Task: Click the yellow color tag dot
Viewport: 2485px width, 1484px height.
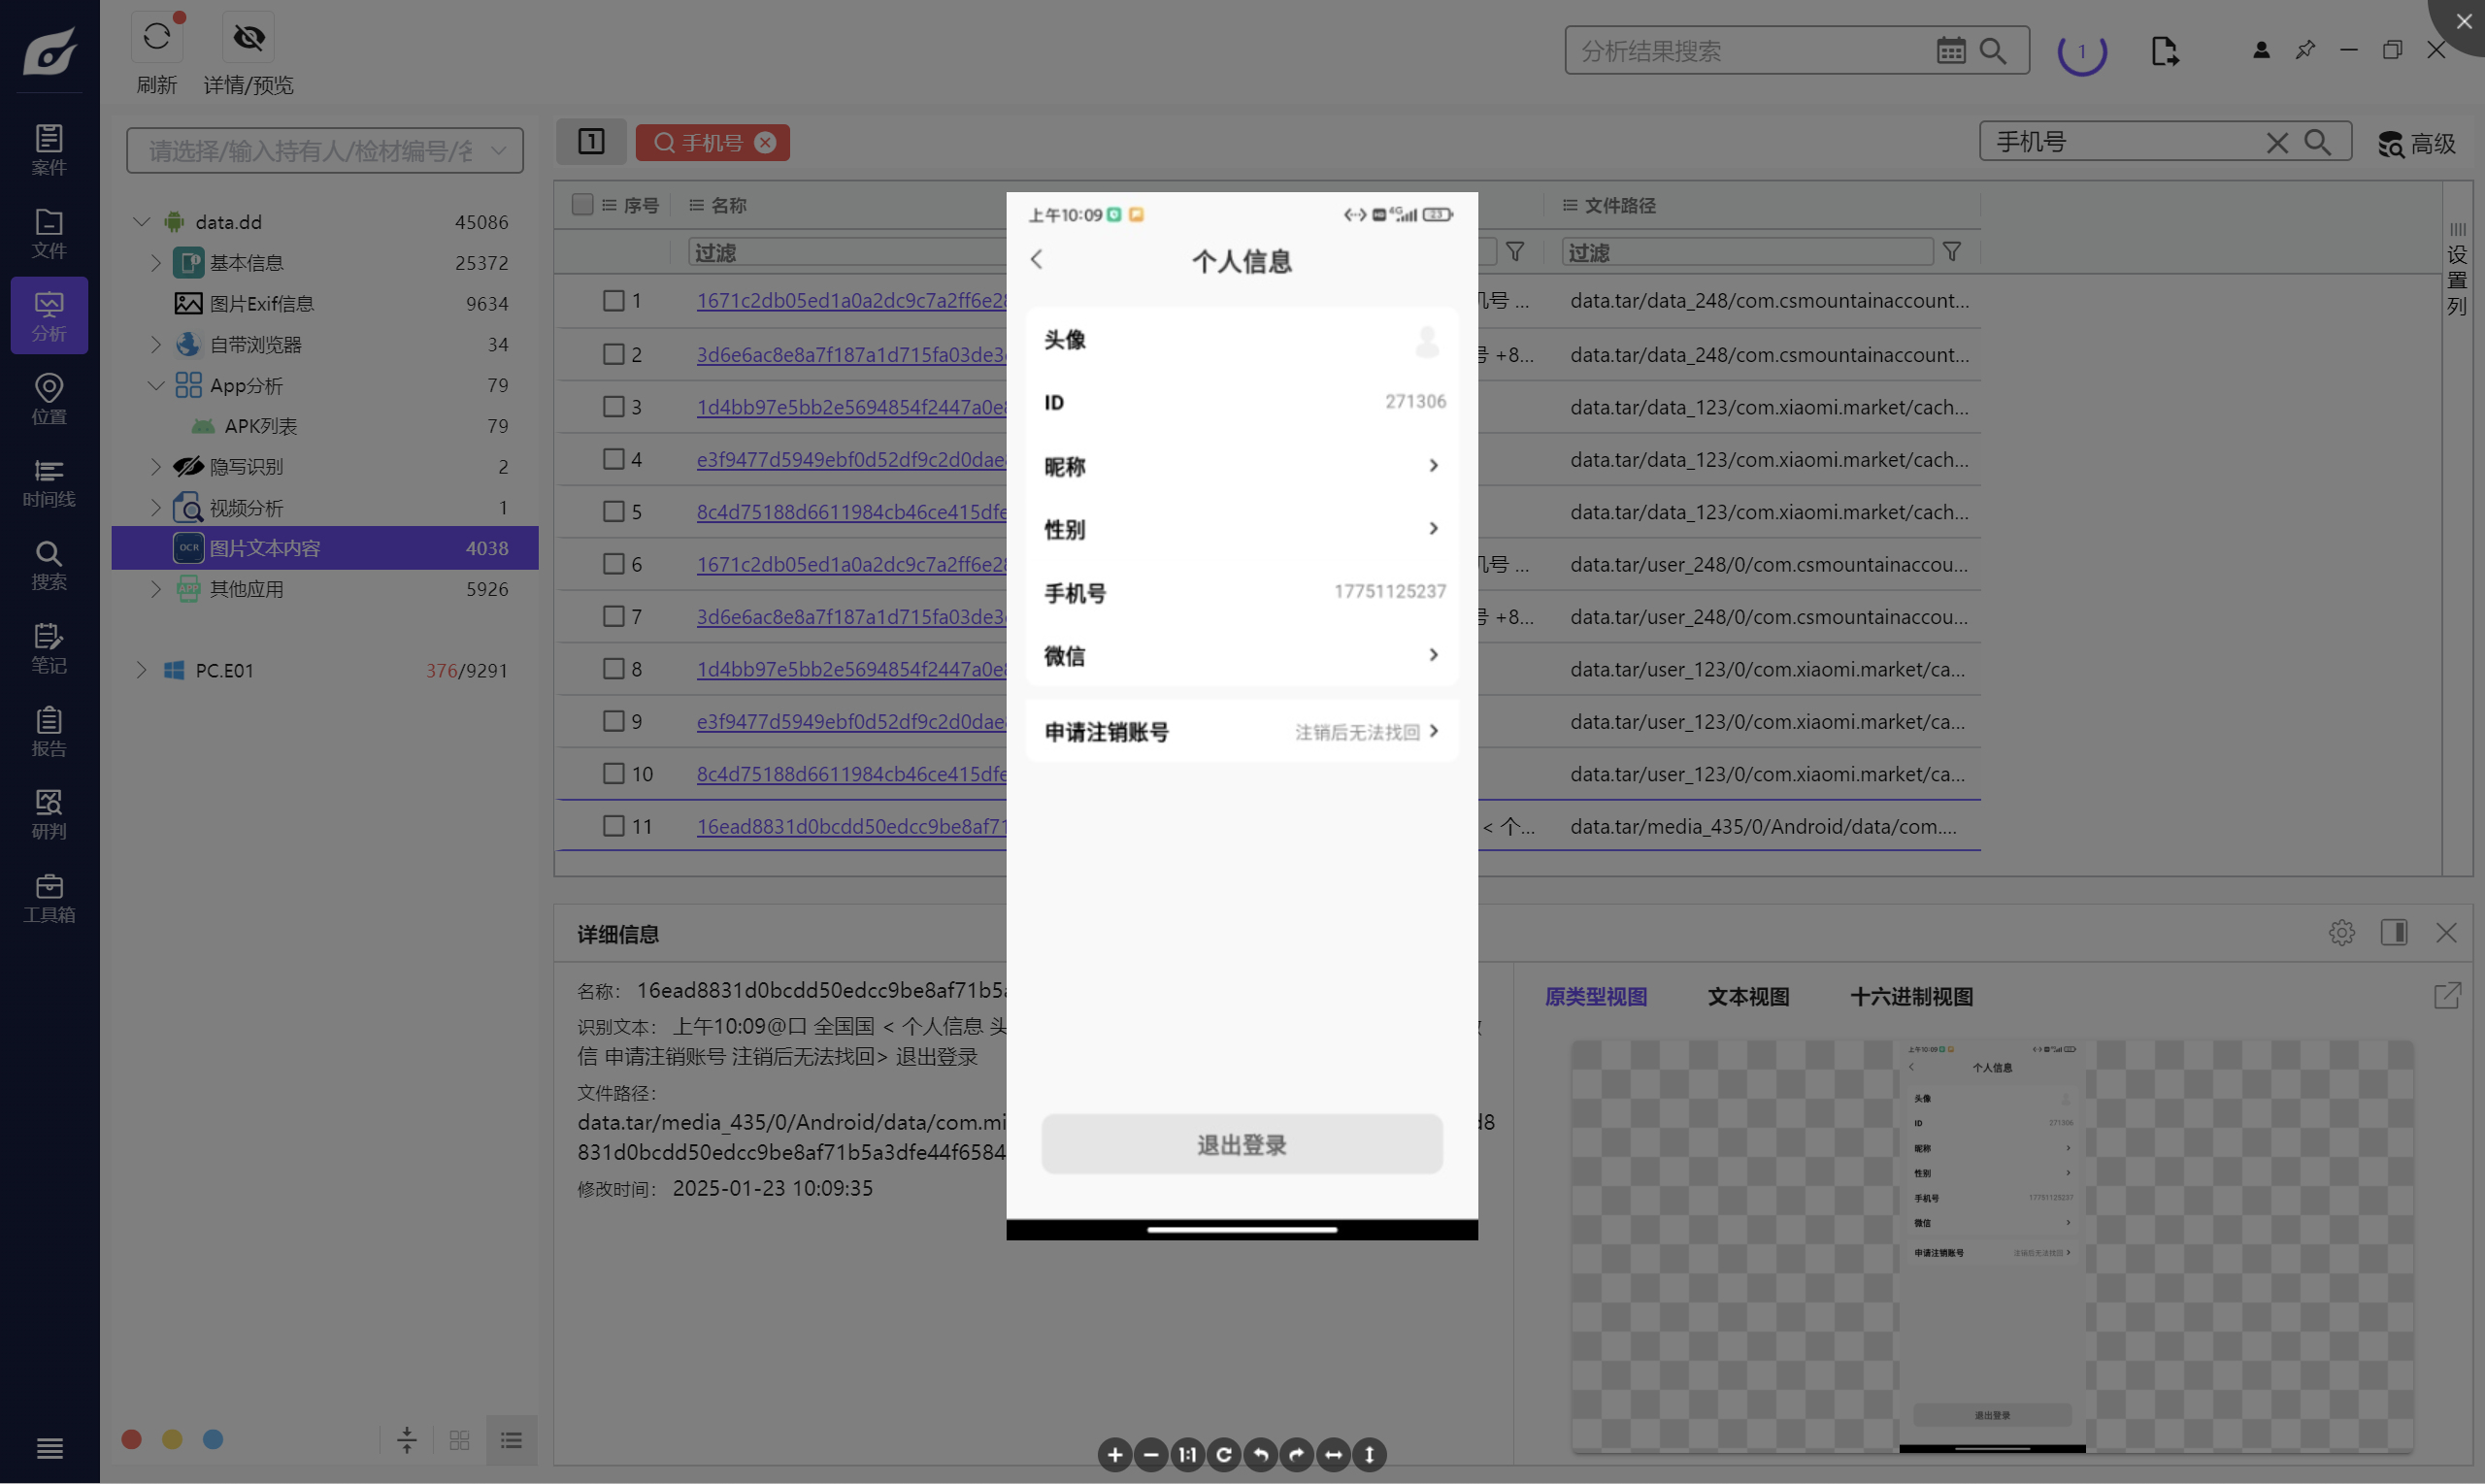Action: pyautogui.click(x=172, y=1439)
